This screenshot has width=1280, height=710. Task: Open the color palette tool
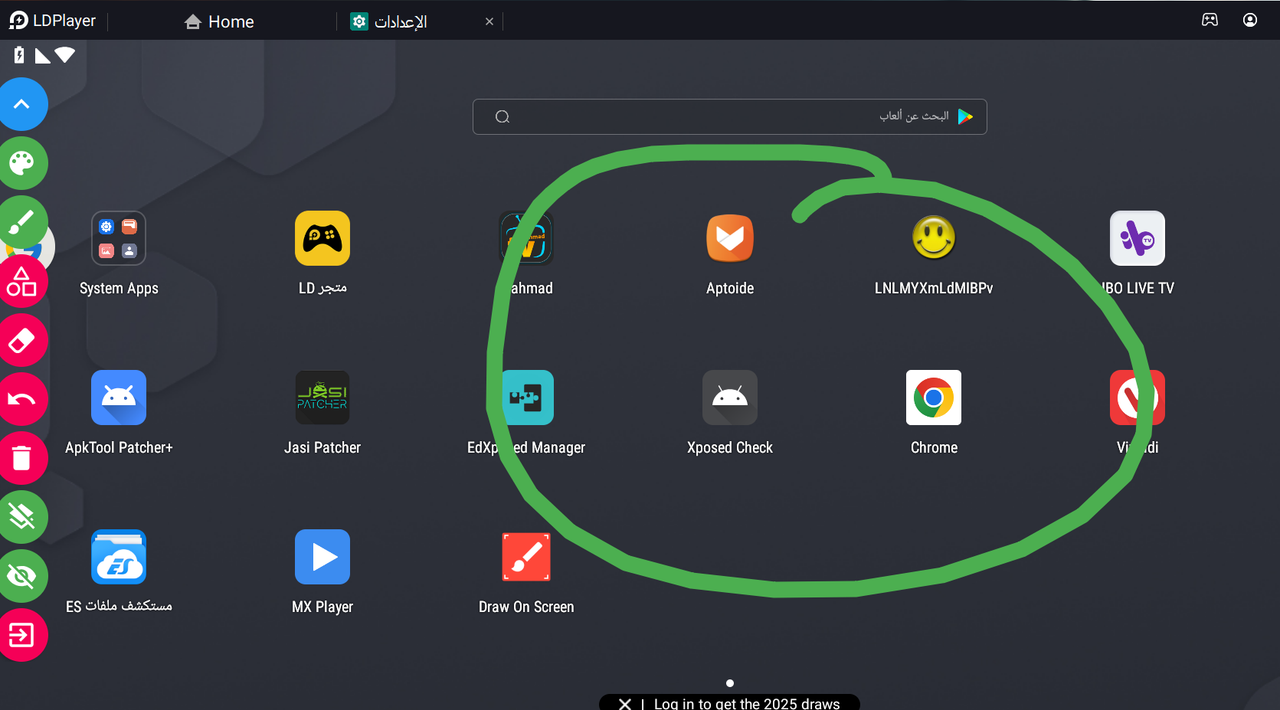click(x=21, y=163)
